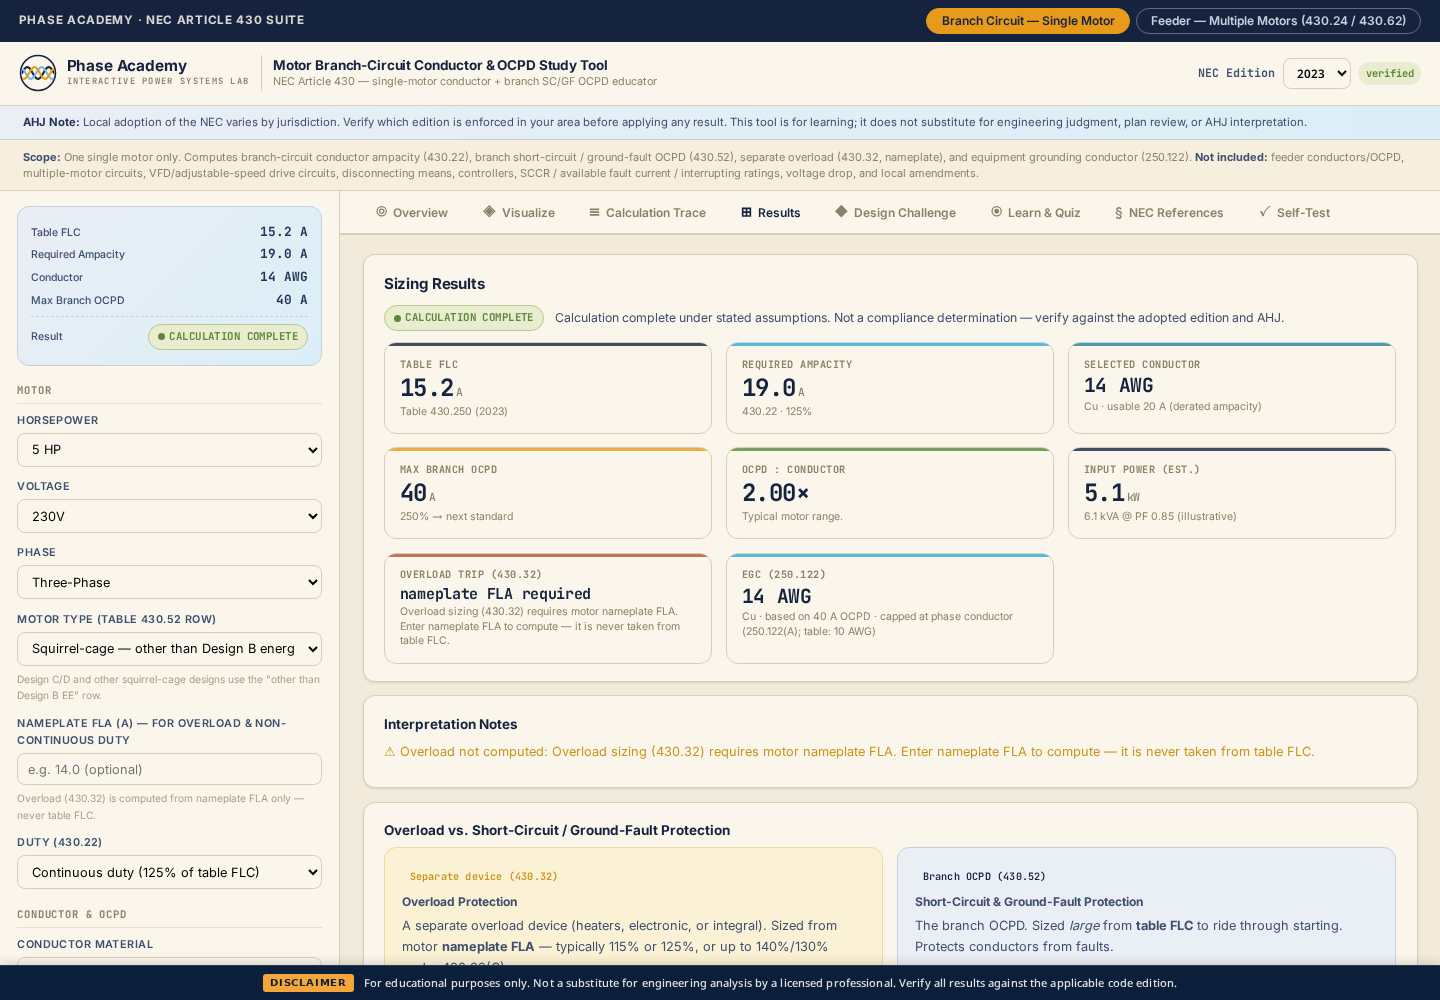Click the Phase Academy logo icon
This screenshot has height=1000, width=1440.
[38, 73]
